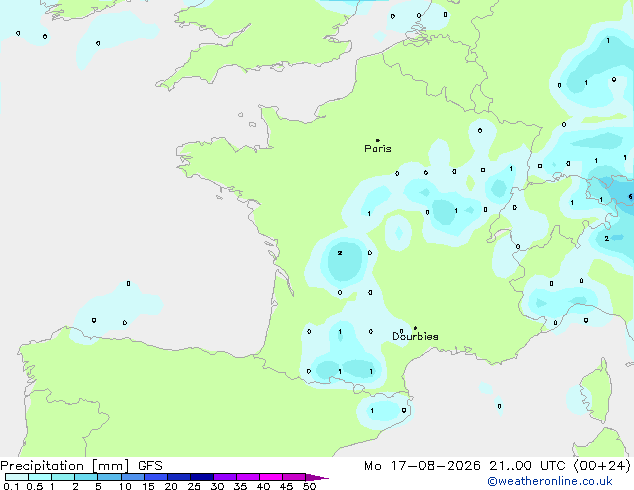The width and height of the screenshot is (634, 490).
Task: Click legend value label '10'
Action: click(125, 486)
